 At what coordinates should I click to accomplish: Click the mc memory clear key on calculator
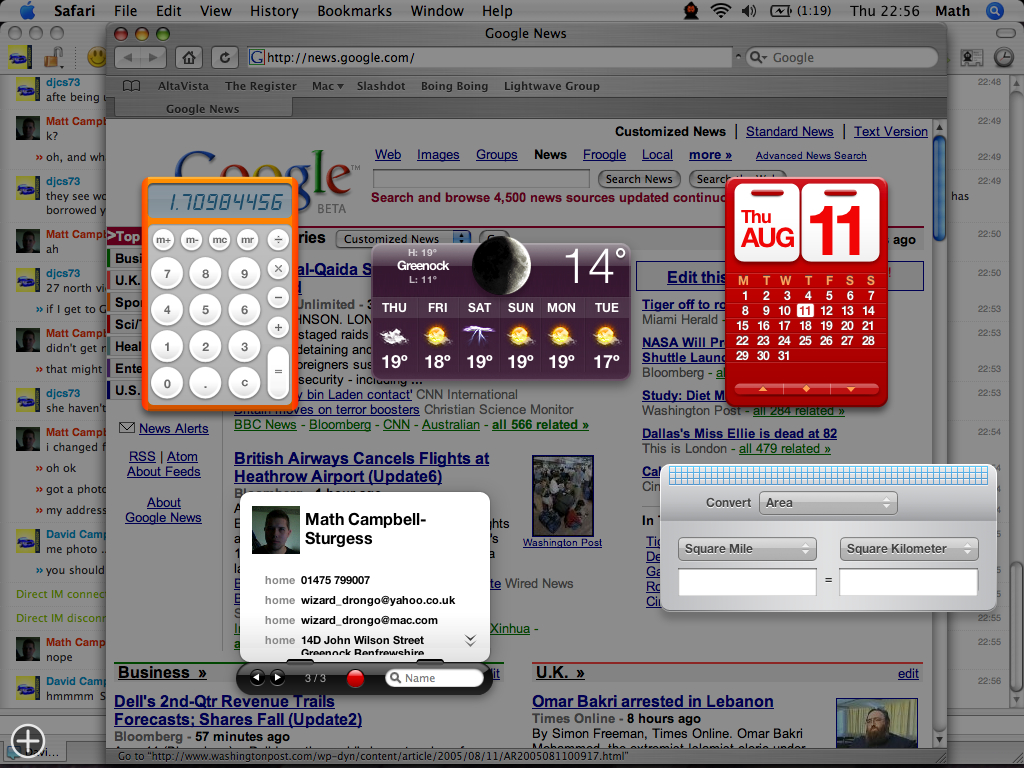pyautogui.click(x=219, y=240)
